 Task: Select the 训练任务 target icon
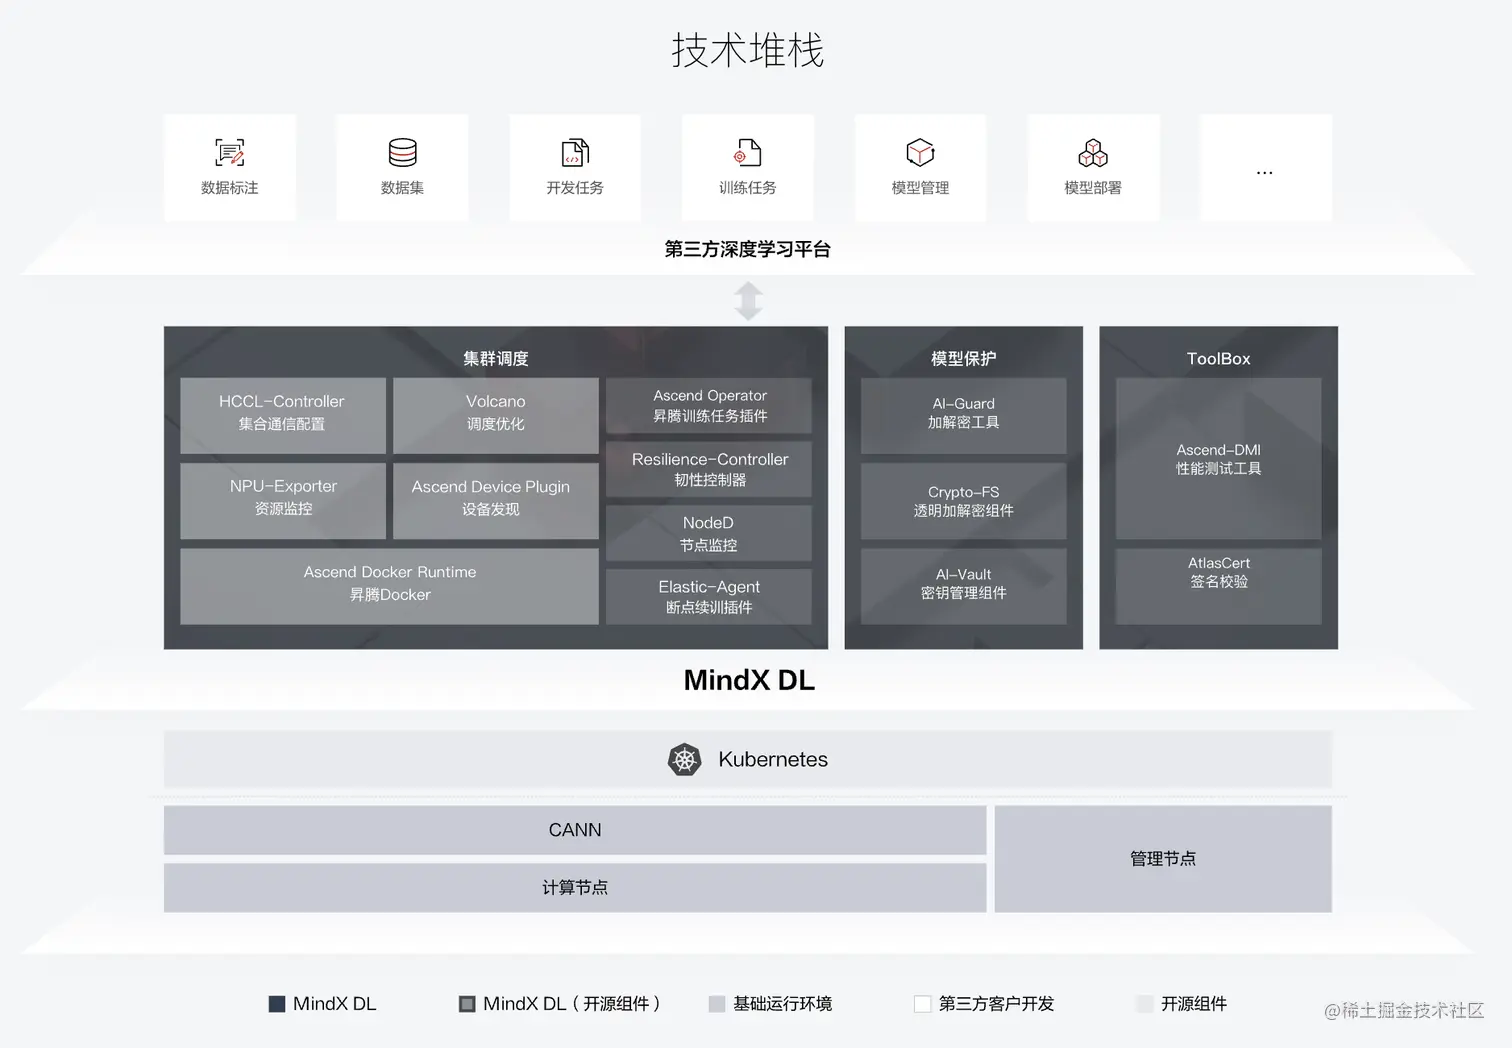click(747, 153)
